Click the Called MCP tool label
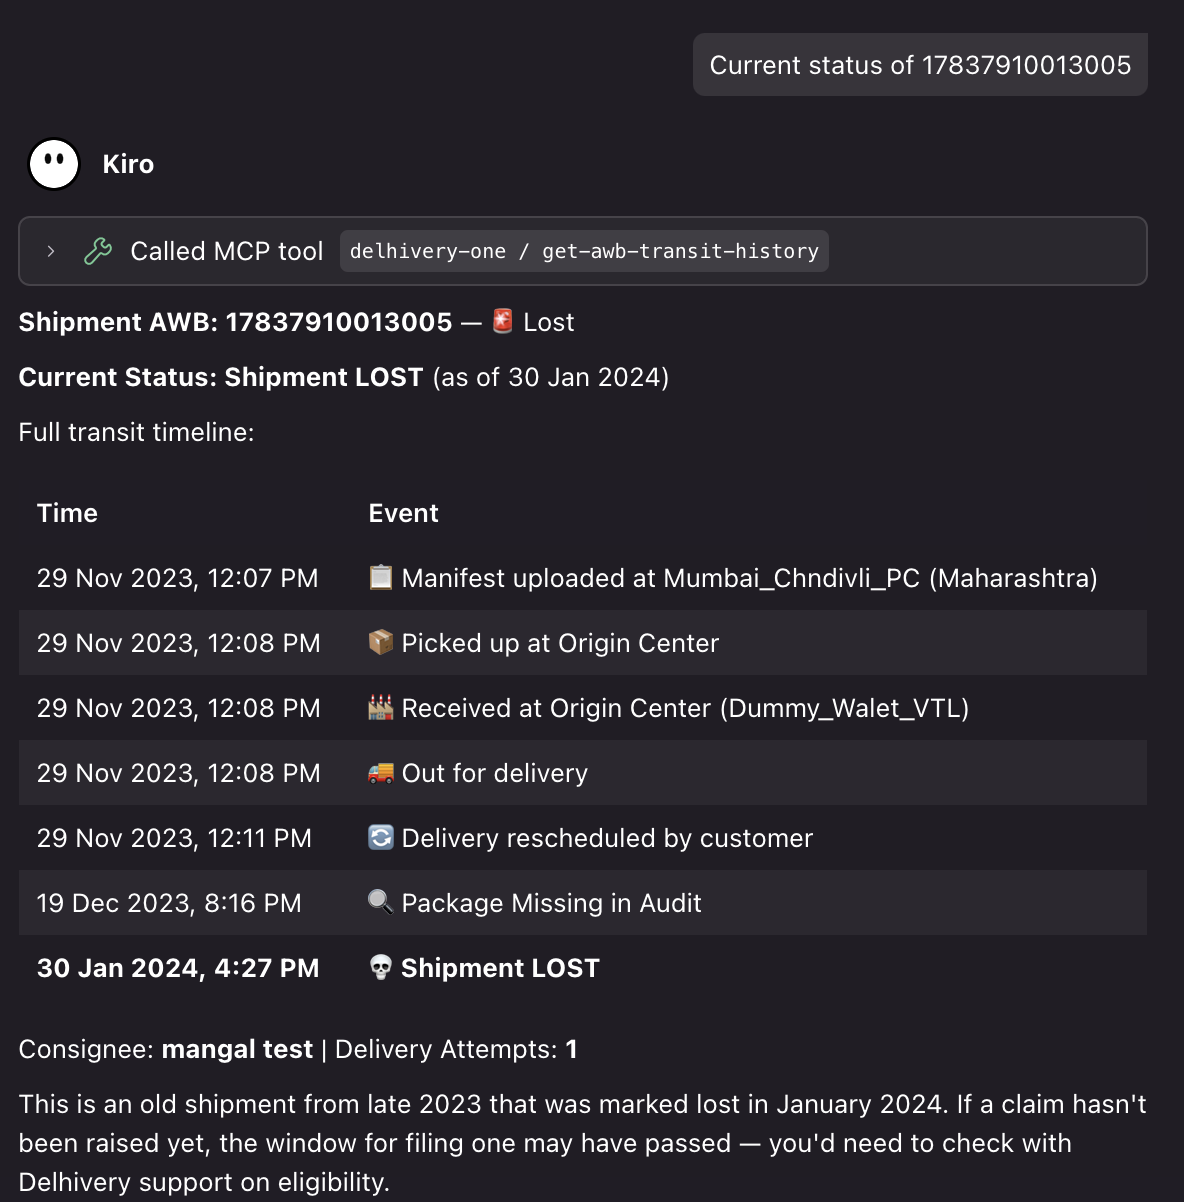The height and width of the screenshot is (1202, 1184). [227, 251]
